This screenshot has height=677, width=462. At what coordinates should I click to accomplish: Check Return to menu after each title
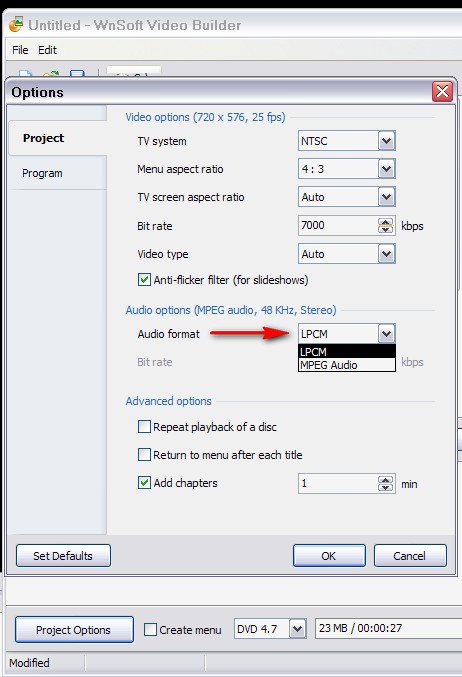[x=144, y=455]
